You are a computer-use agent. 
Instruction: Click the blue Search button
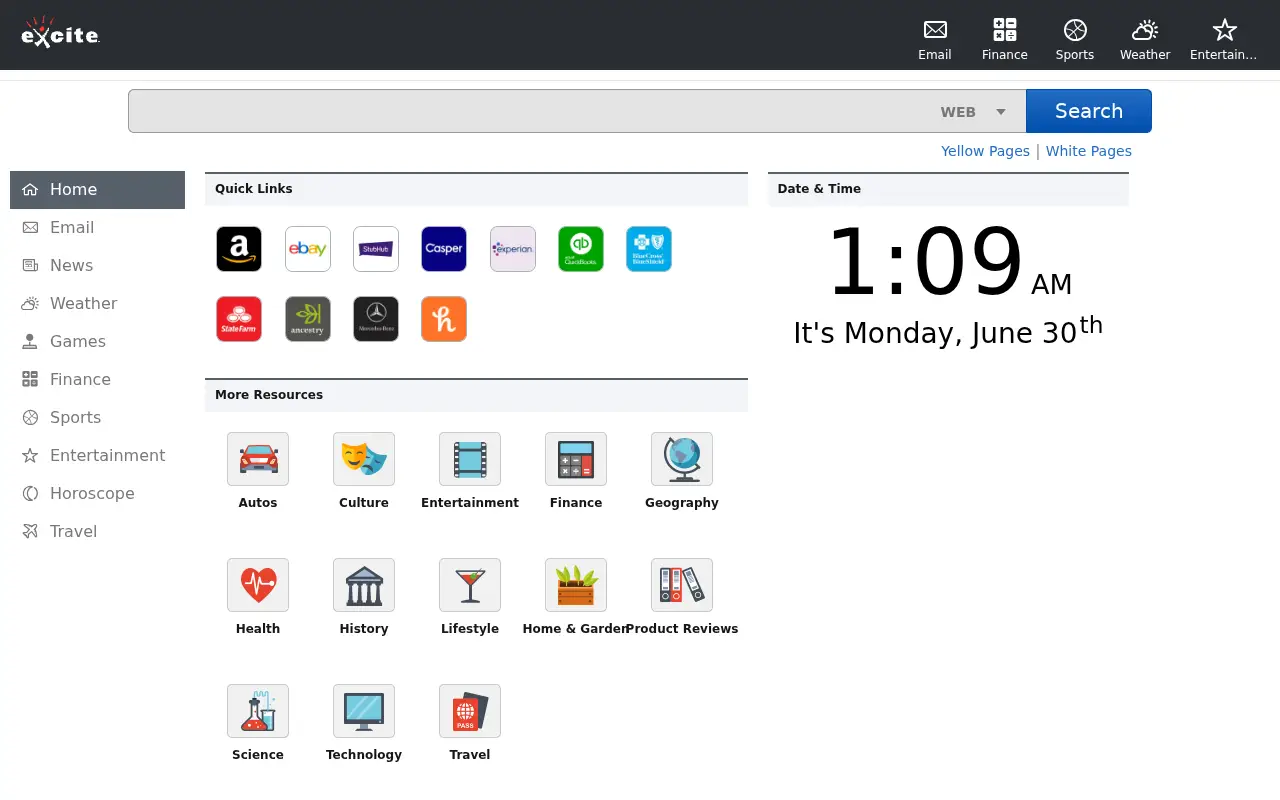coord(1089,111)
